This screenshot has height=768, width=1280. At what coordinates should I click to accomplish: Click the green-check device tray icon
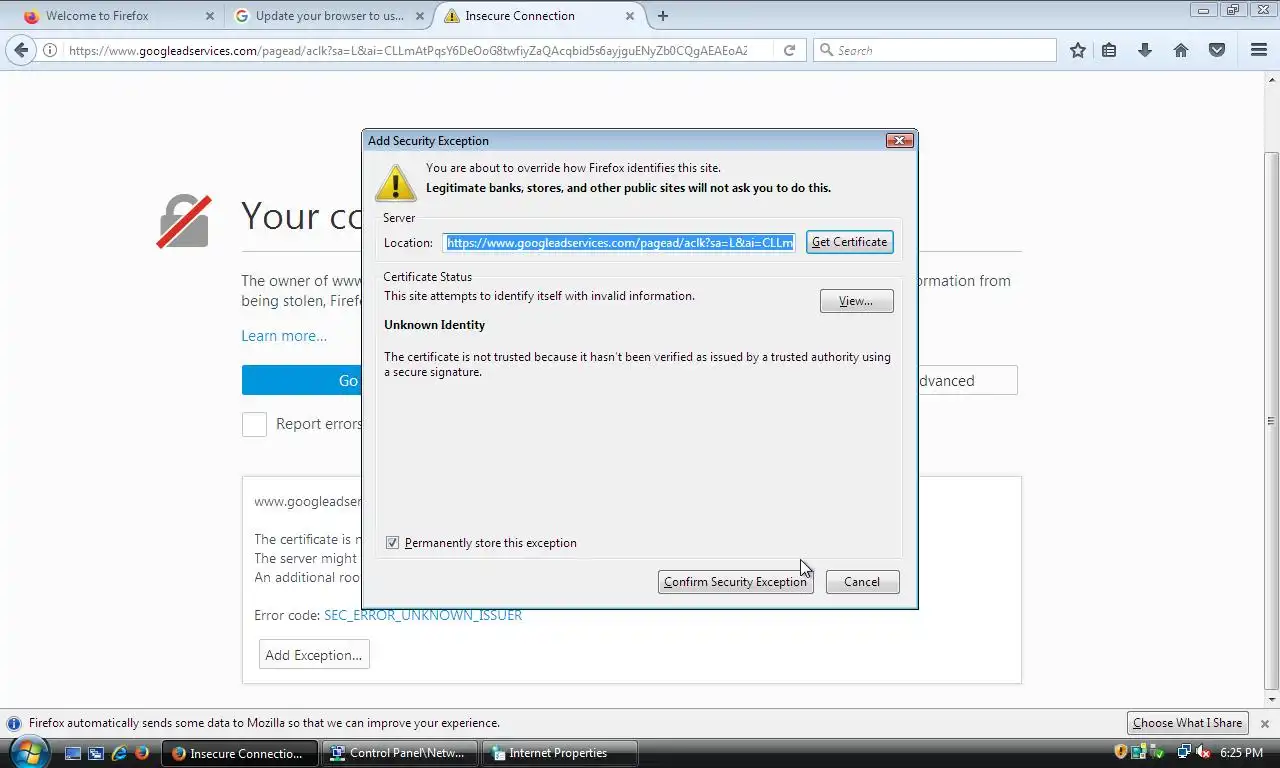[1158, 752]
